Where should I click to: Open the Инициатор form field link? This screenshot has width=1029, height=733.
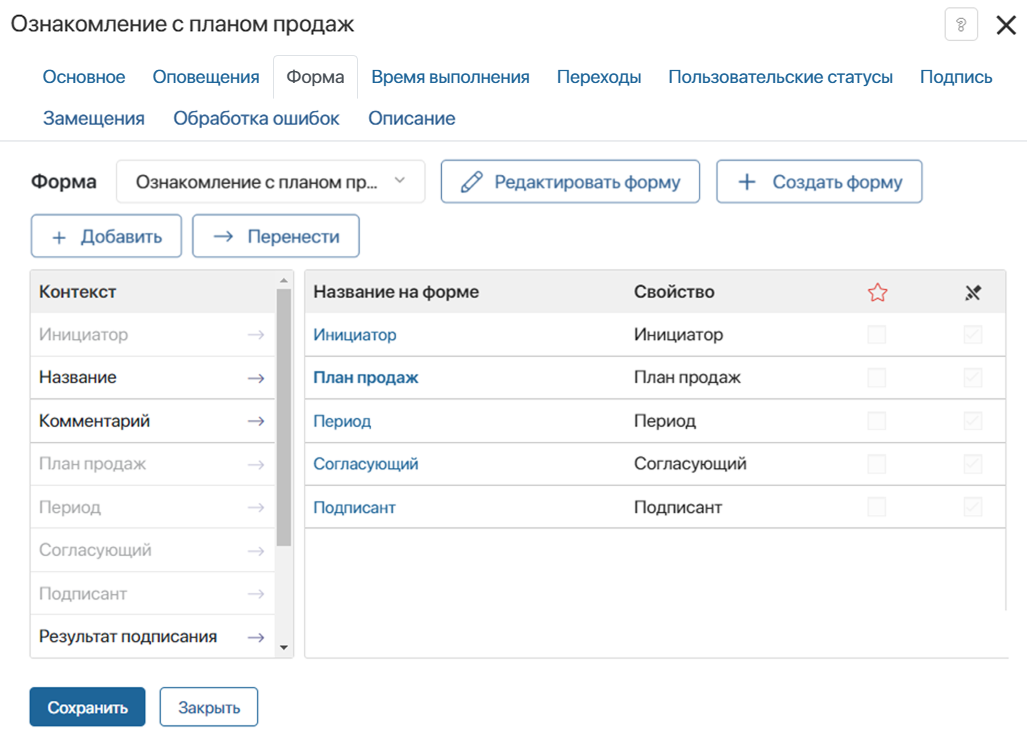355,335
